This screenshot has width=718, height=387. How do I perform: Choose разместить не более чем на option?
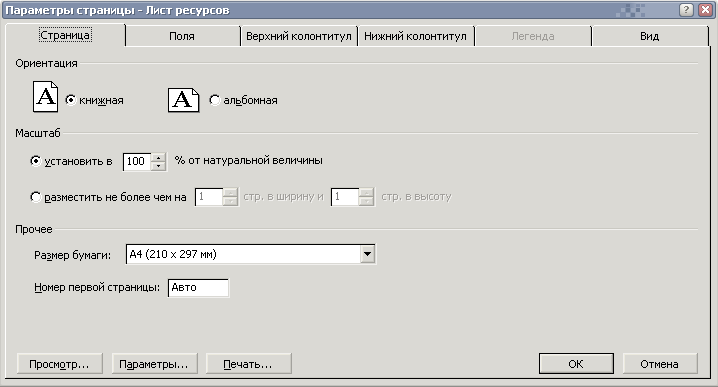35,197
